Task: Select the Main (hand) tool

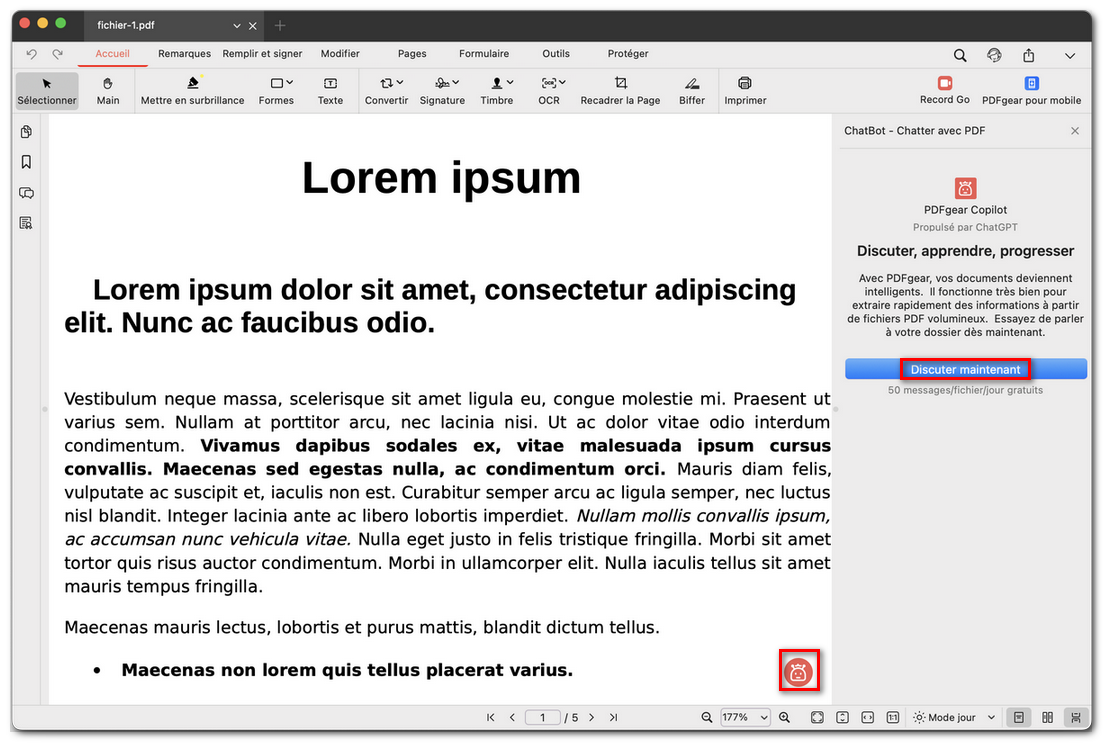Action: click(107, 90)
